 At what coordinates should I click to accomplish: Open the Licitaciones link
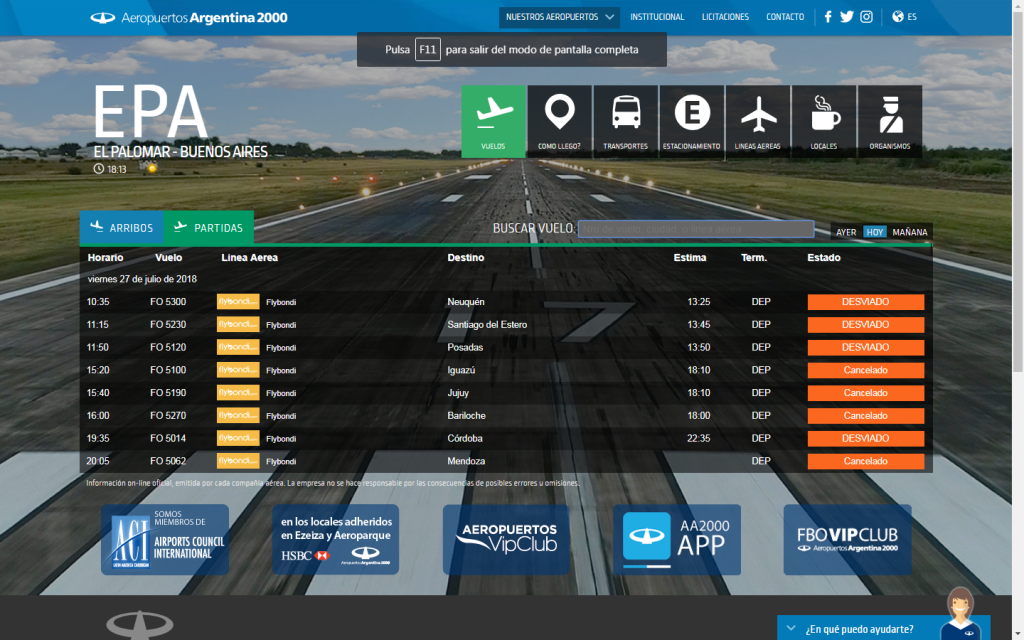725,17
